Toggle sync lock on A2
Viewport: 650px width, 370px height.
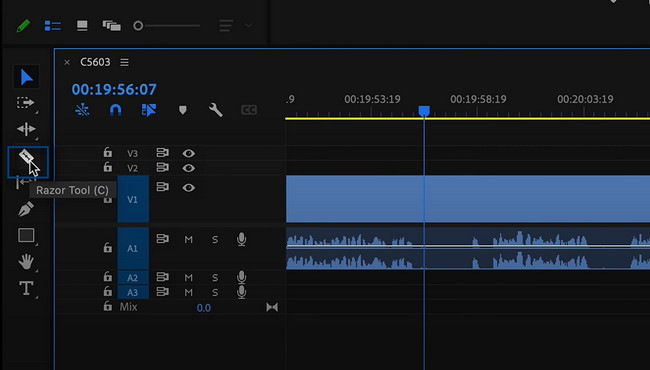(162, 277)
